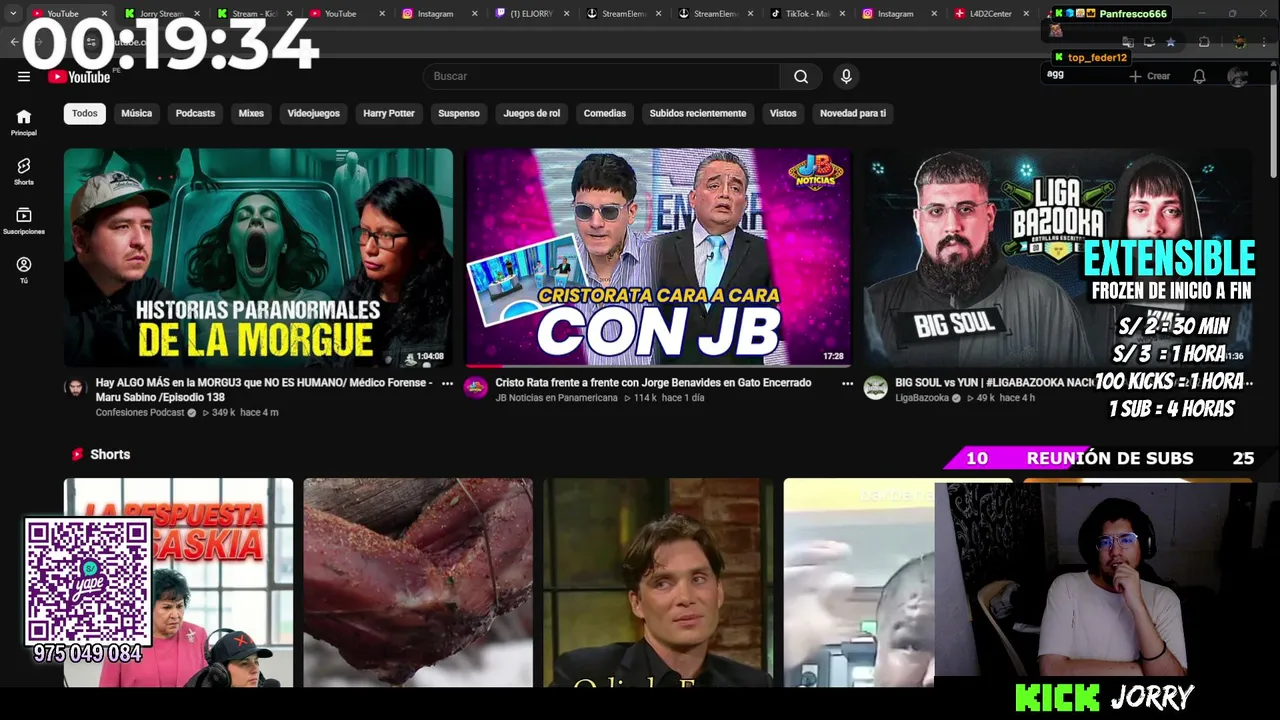Click the LigaBazooka channel avatar

click(x=876, y=388)
